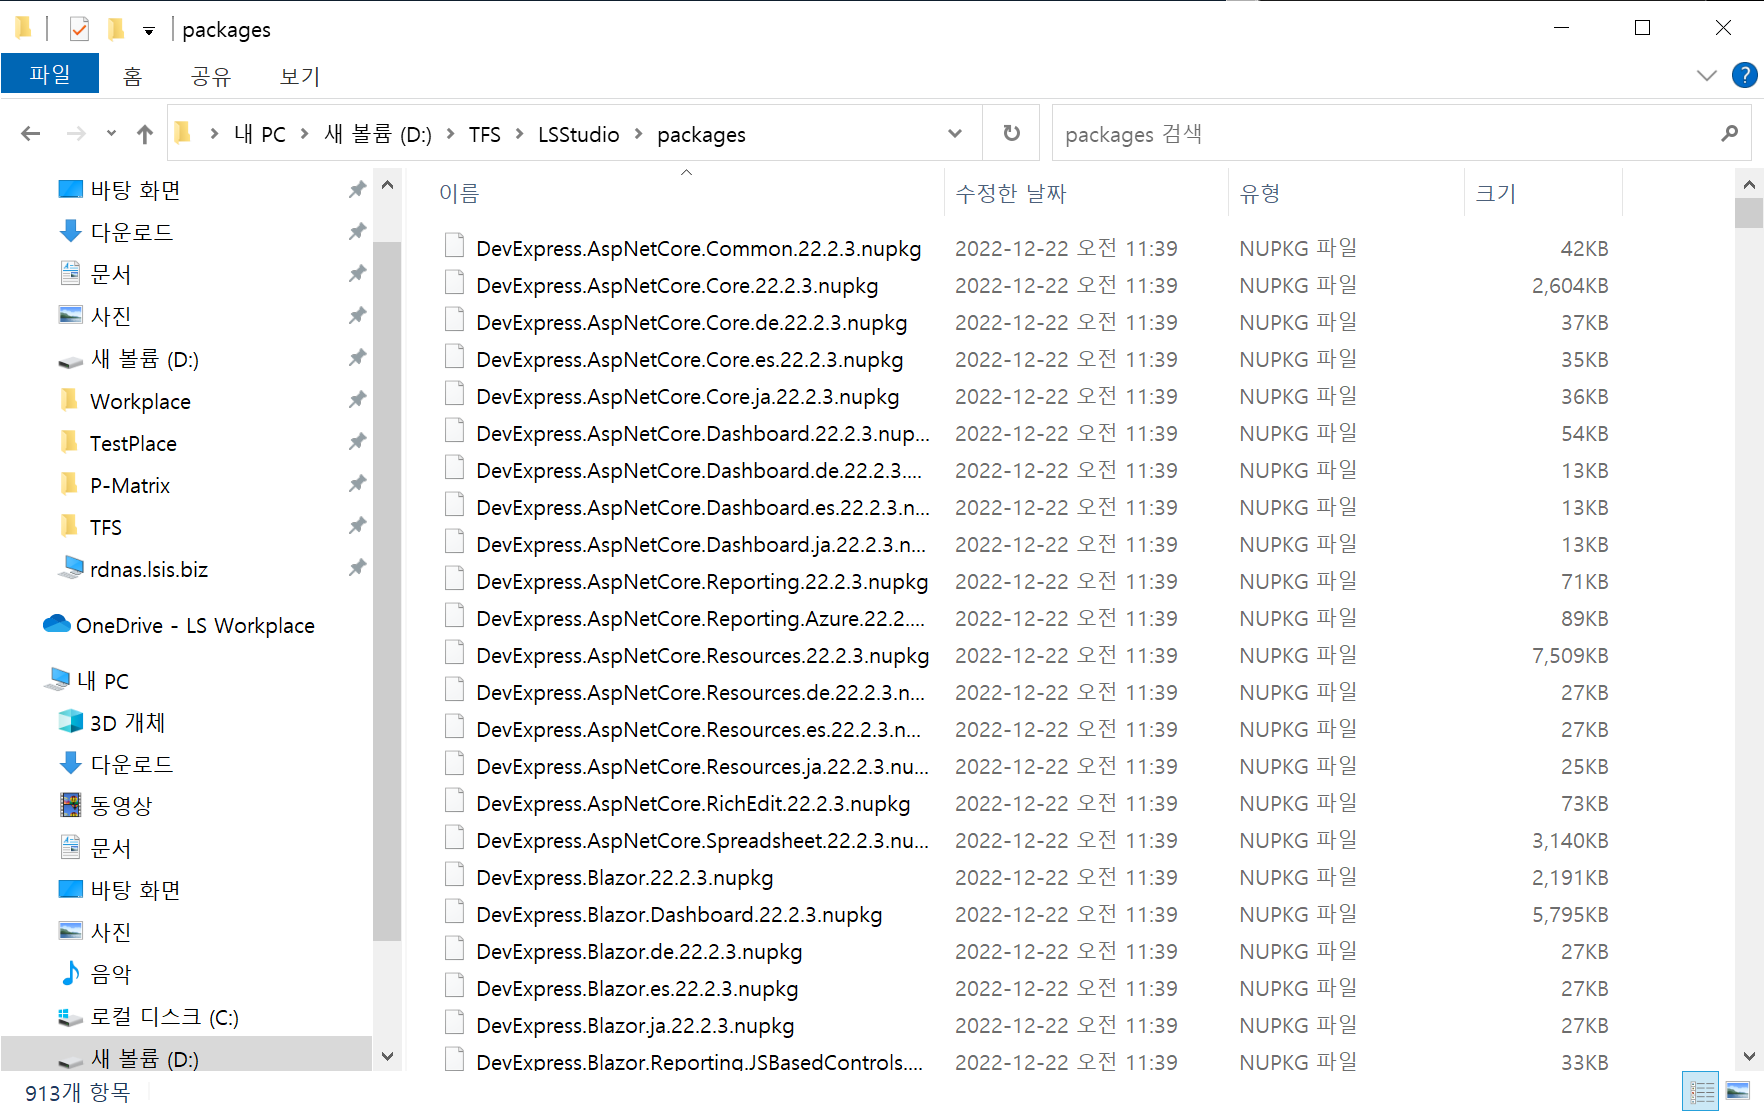
Task: Open the 공유 ribbon tab
Action: tap(211, 76)
